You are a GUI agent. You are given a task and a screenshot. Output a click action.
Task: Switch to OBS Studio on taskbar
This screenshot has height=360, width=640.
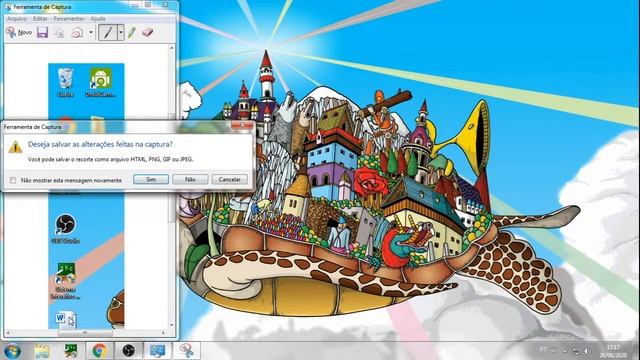click(x=128, y=351)
